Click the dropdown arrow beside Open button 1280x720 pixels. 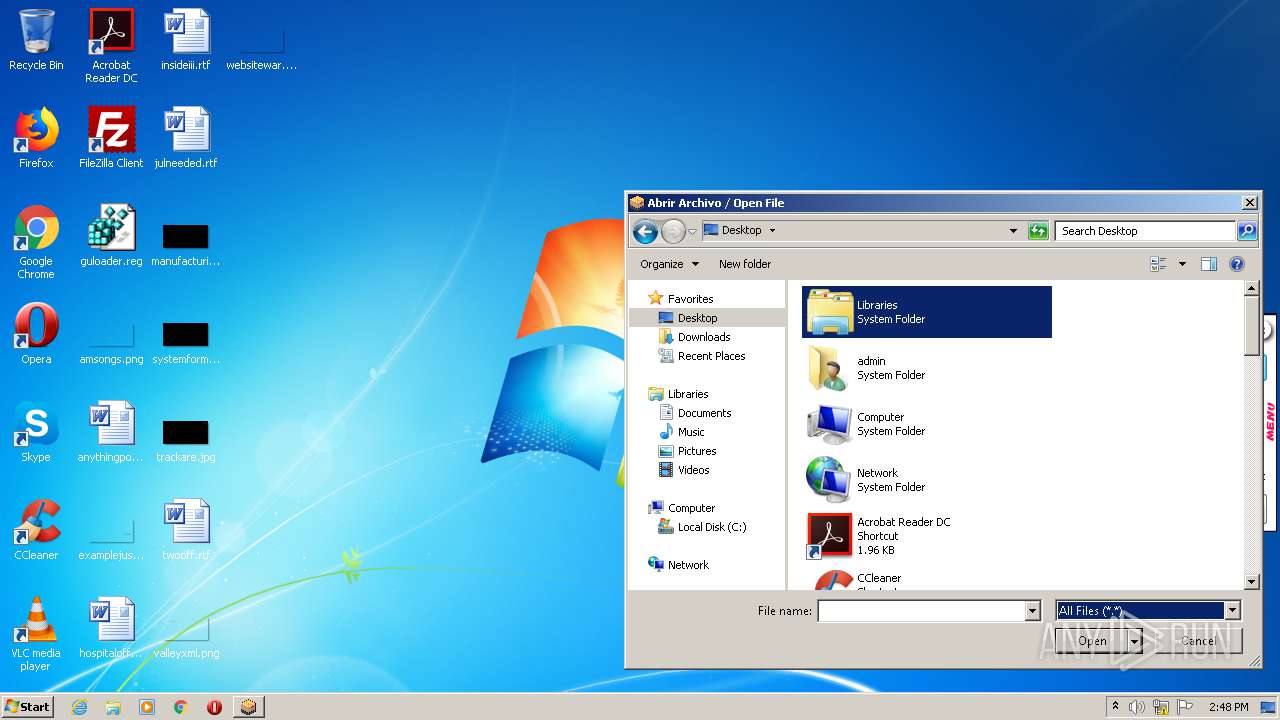click(x=1135, y=641)
